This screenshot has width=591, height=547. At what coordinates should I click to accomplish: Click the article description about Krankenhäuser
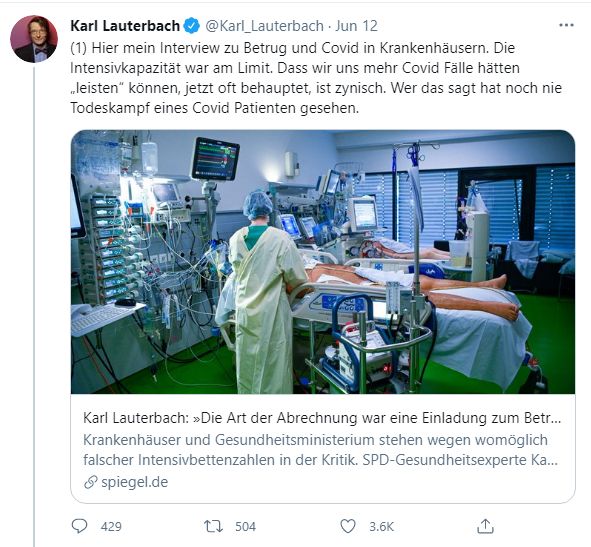[x=320, y=450]
